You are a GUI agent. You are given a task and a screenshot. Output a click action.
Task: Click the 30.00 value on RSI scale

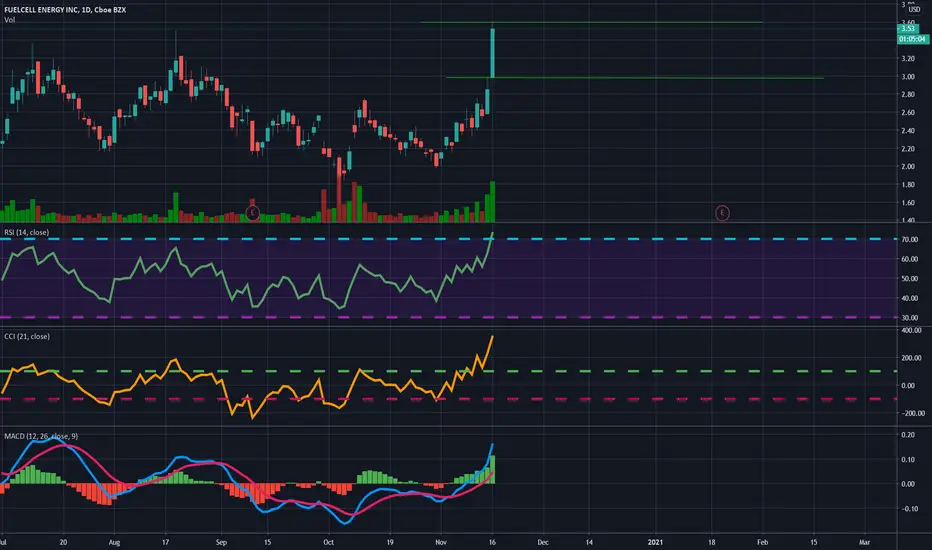[x=909, y=318]
